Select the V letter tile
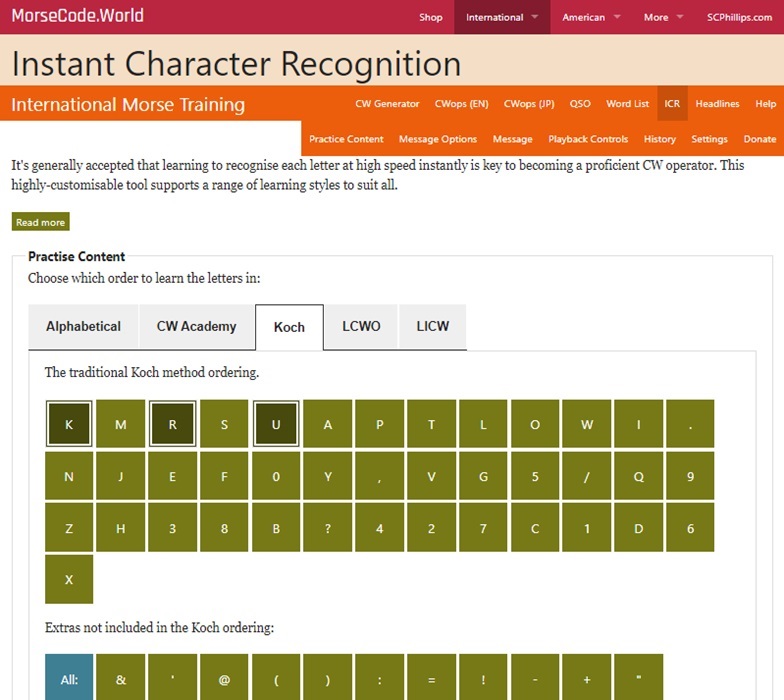This screenshot has height=700, width=784. point(431,476)
